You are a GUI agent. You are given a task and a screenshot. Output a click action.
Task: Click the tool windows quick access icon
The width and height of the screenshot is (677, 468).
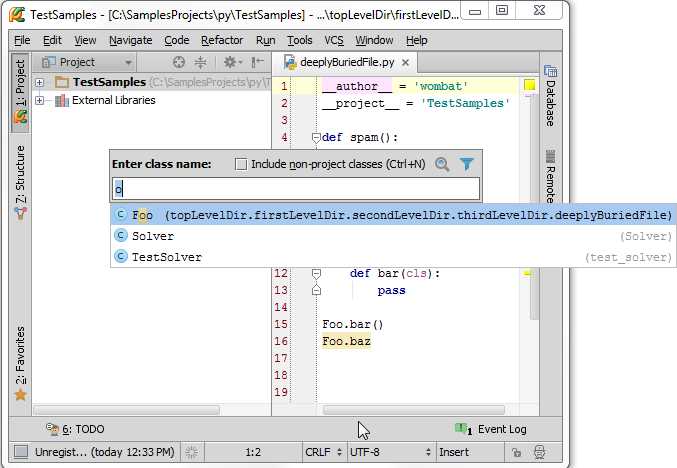pyautogui.click(x=21, y=452)
